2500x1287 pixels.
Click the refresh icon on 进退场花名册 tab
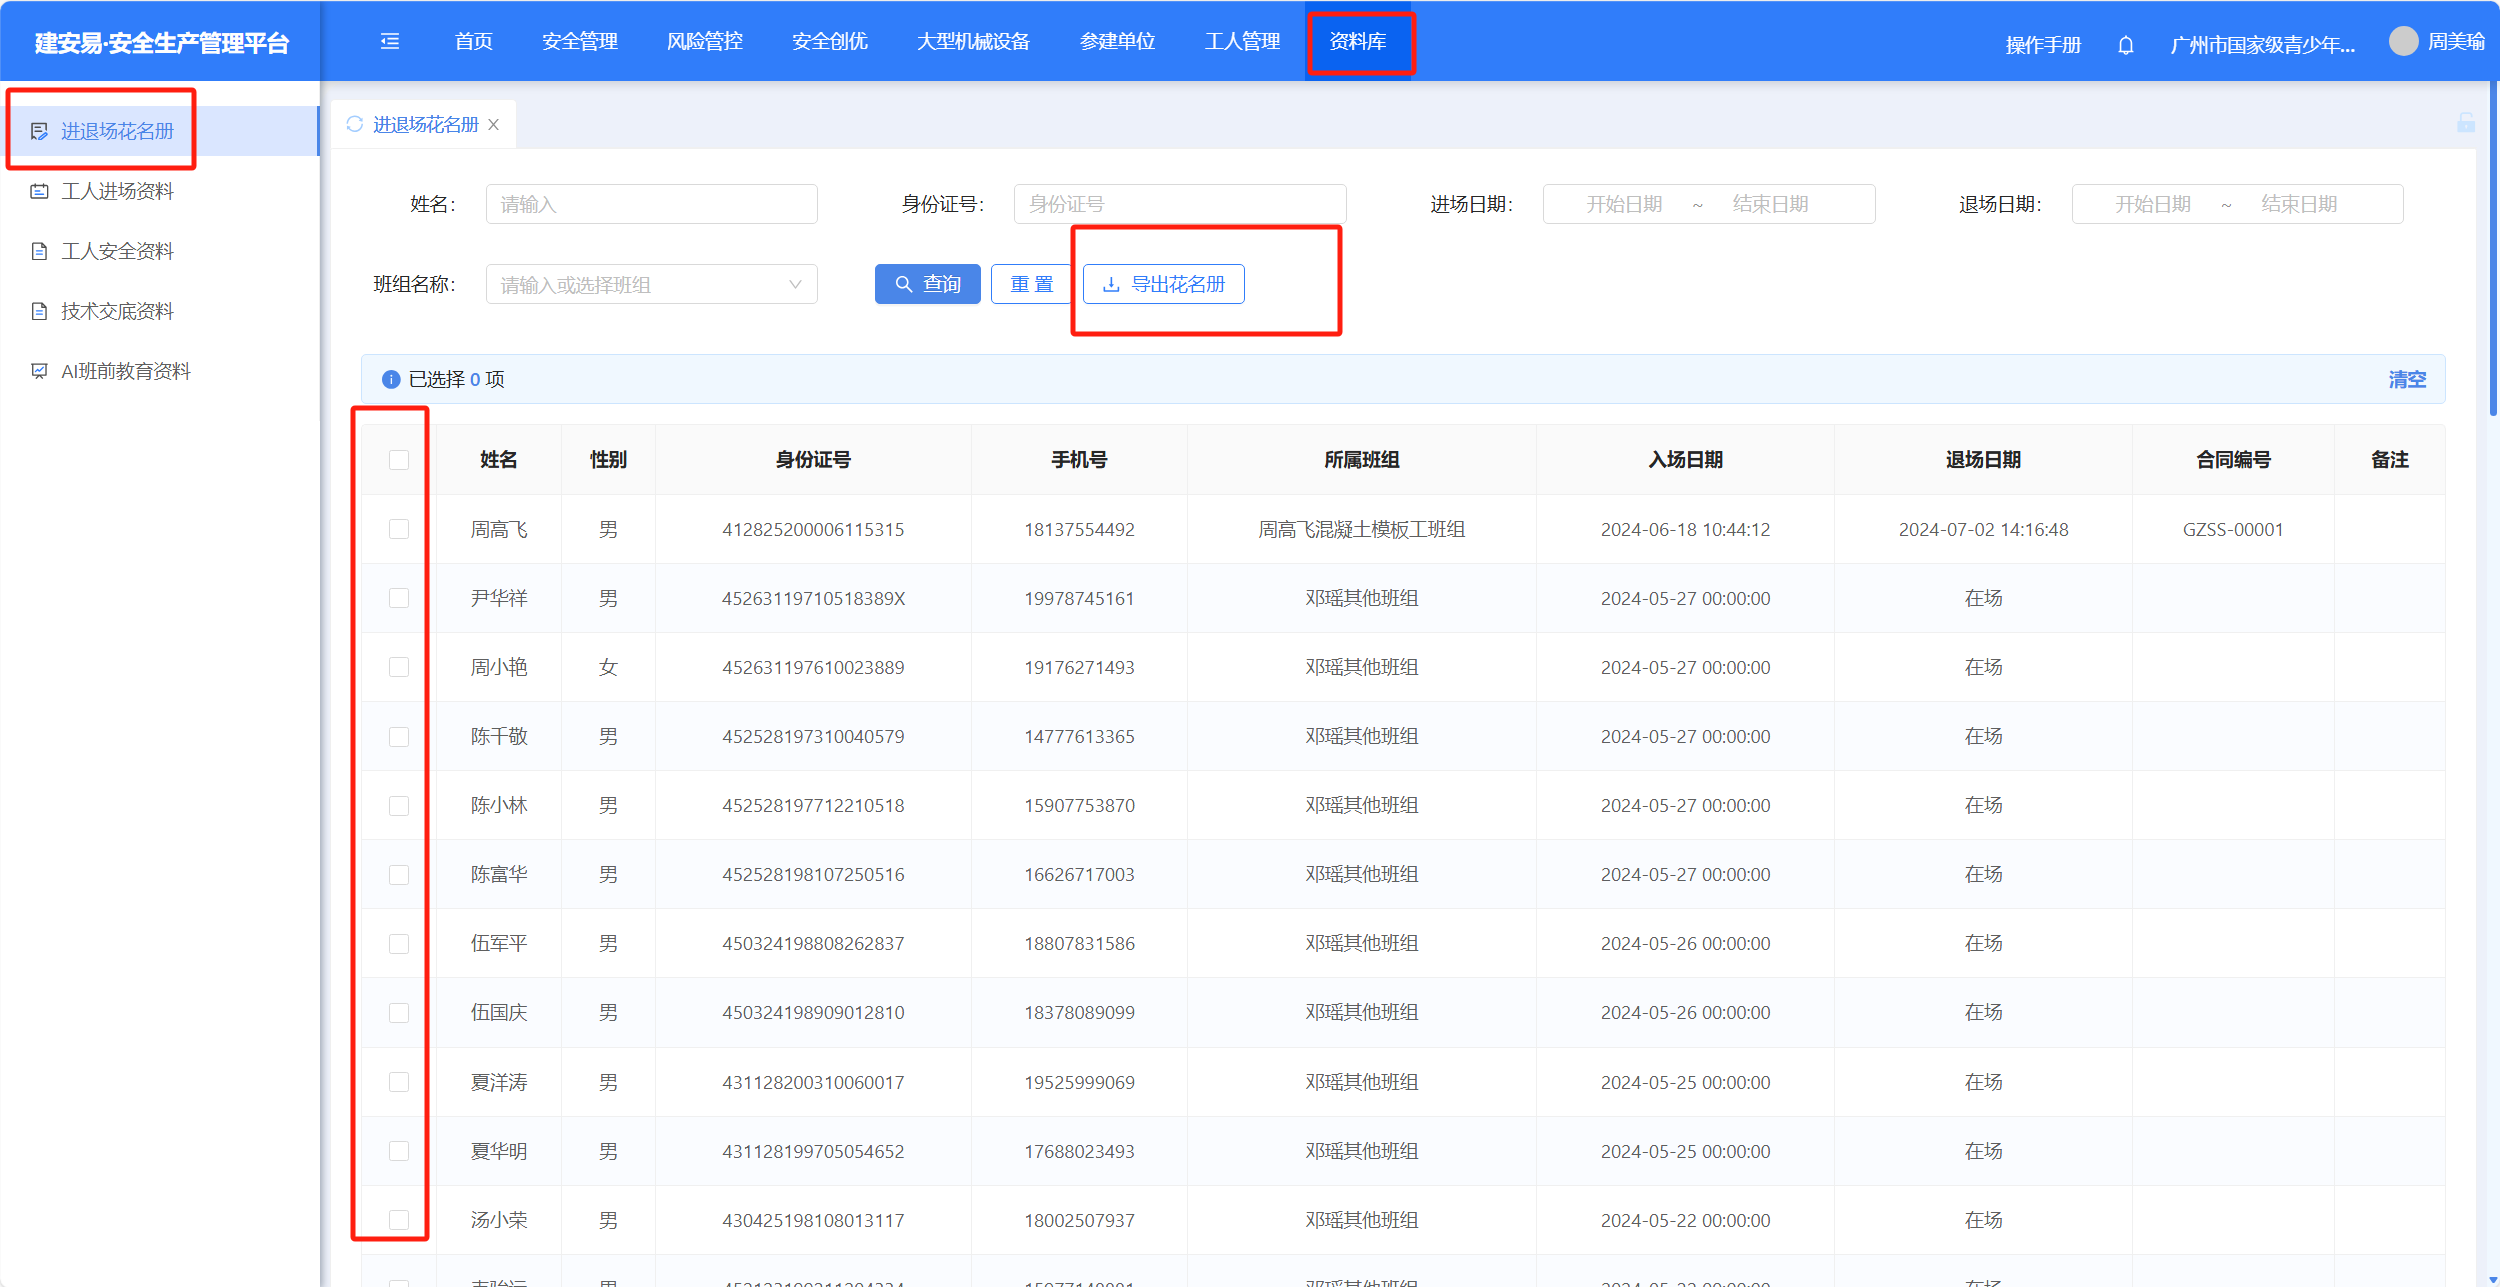click(x=354, y=124)
